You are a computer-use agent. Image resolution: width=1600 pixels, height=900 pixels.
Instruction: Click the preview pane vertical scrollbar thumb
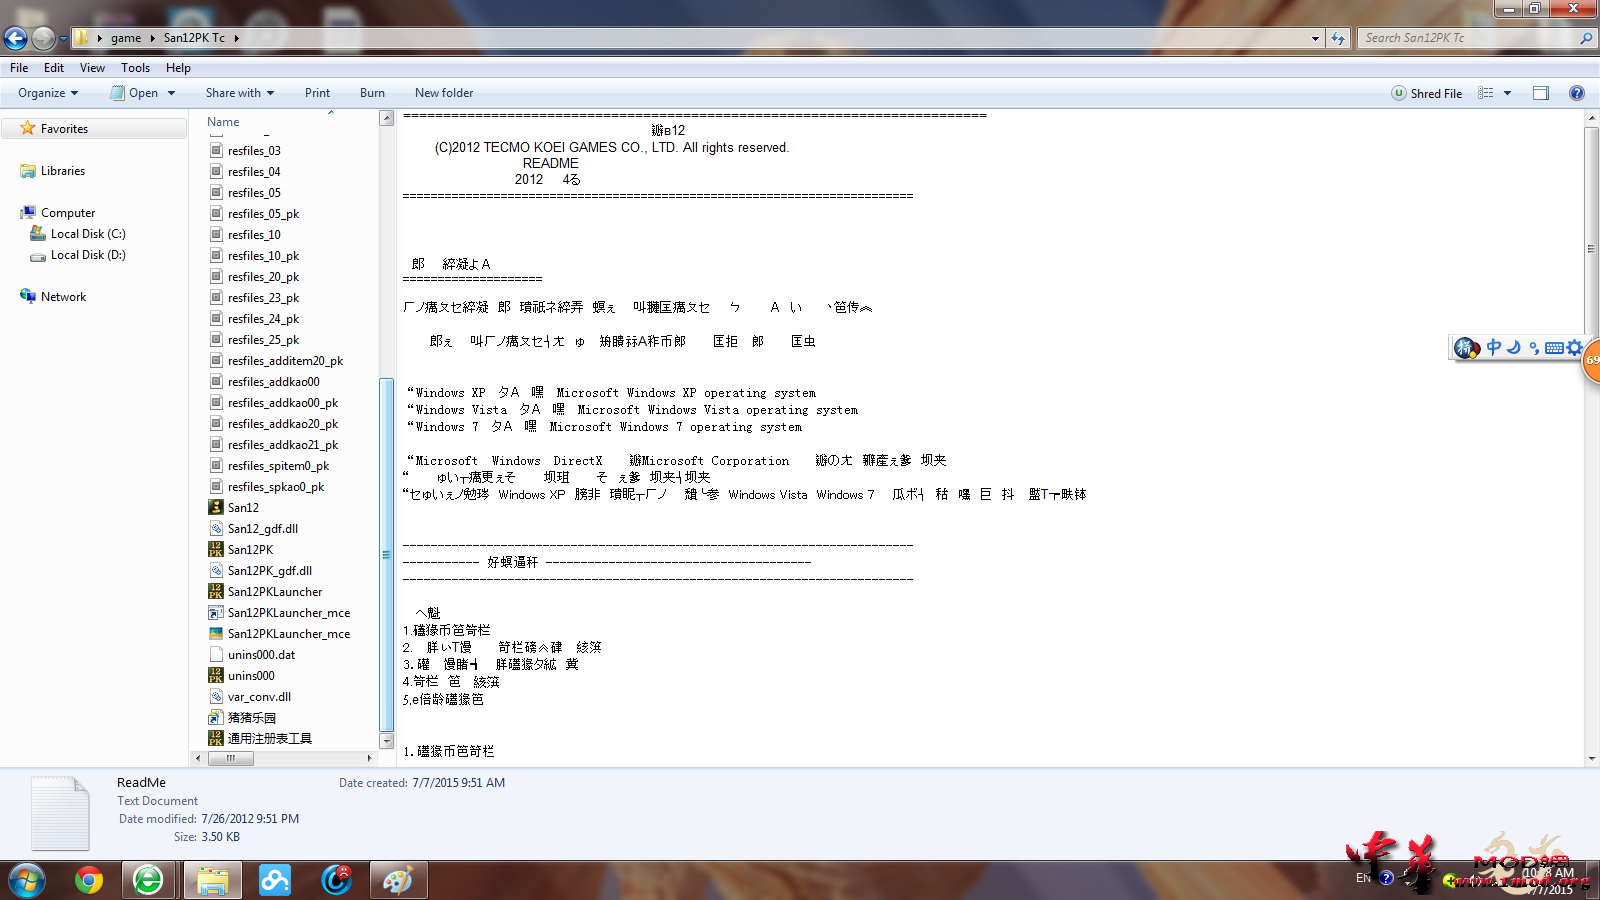(1591, 249)
